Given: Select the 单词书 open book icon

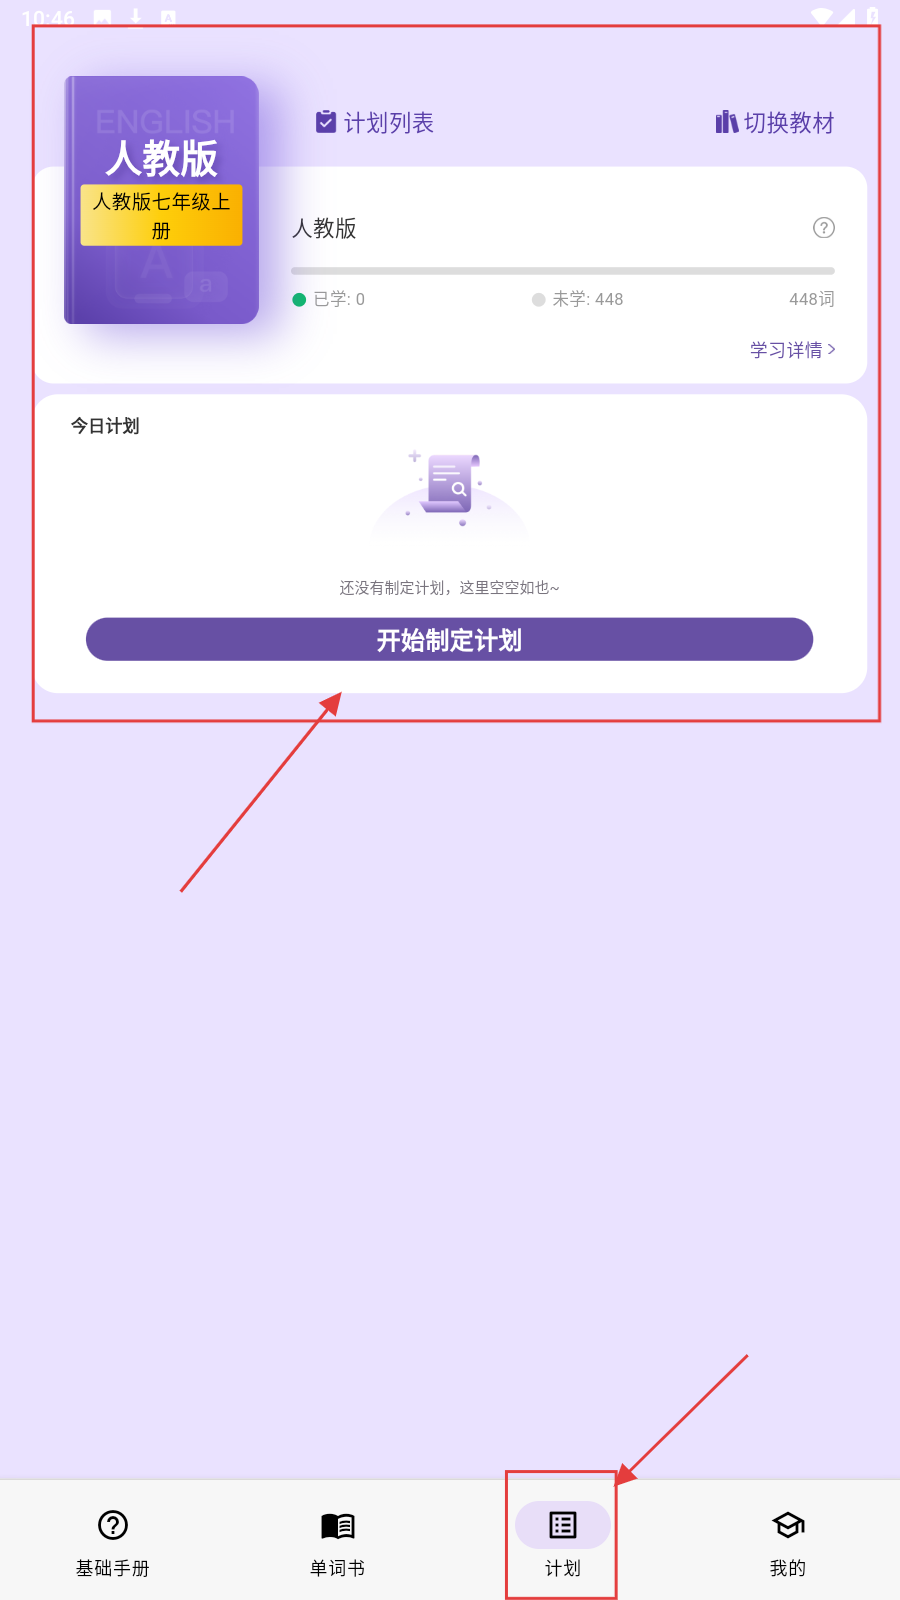Looking at the screenshot, I should (x=338, y=1525).
